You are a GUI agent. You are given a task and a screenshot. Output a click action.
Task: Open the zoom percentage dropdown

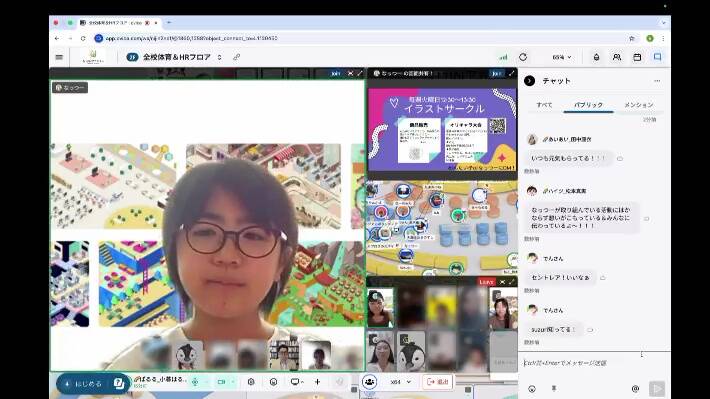point(562,57)
